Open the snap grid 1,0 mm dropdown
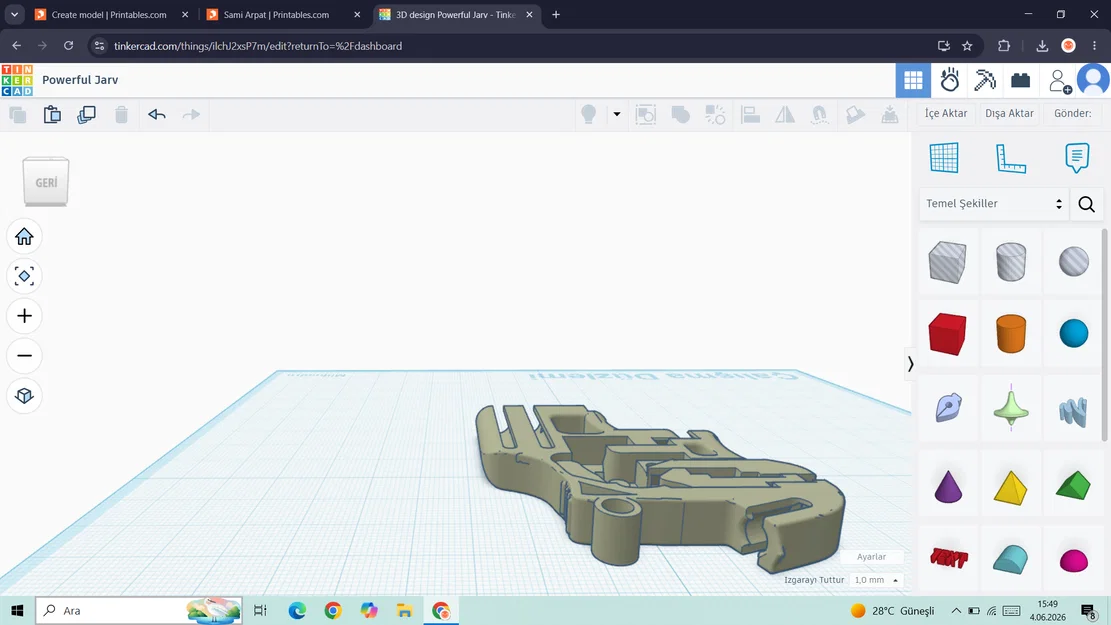Screen dimensions: 1111x625 click(x=876, y=580)
